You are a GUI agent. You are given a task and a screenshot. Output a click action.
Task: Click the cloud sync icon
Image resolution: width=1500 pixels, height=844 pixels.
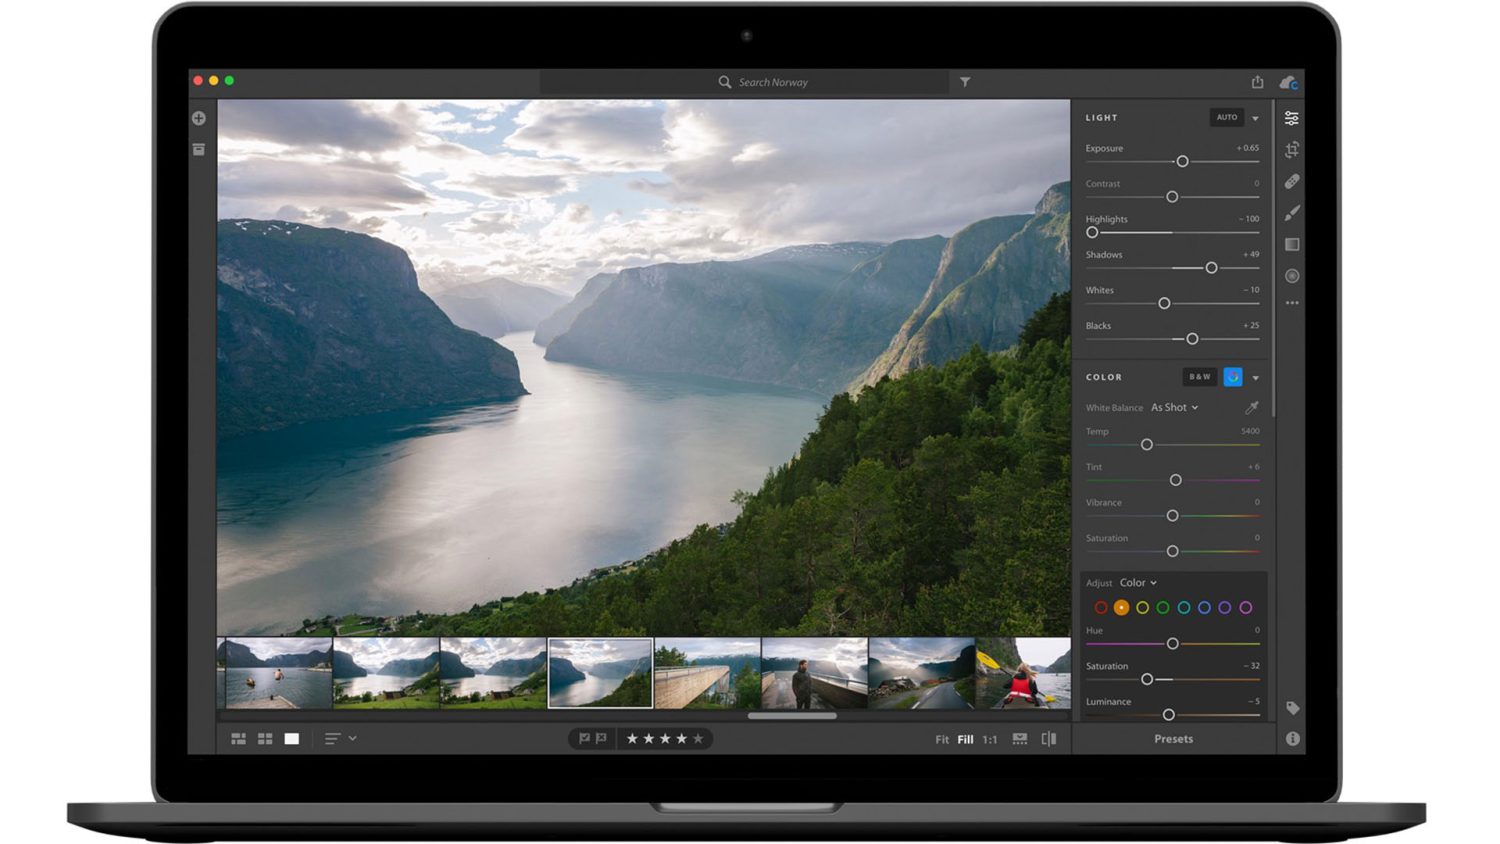1288,82
